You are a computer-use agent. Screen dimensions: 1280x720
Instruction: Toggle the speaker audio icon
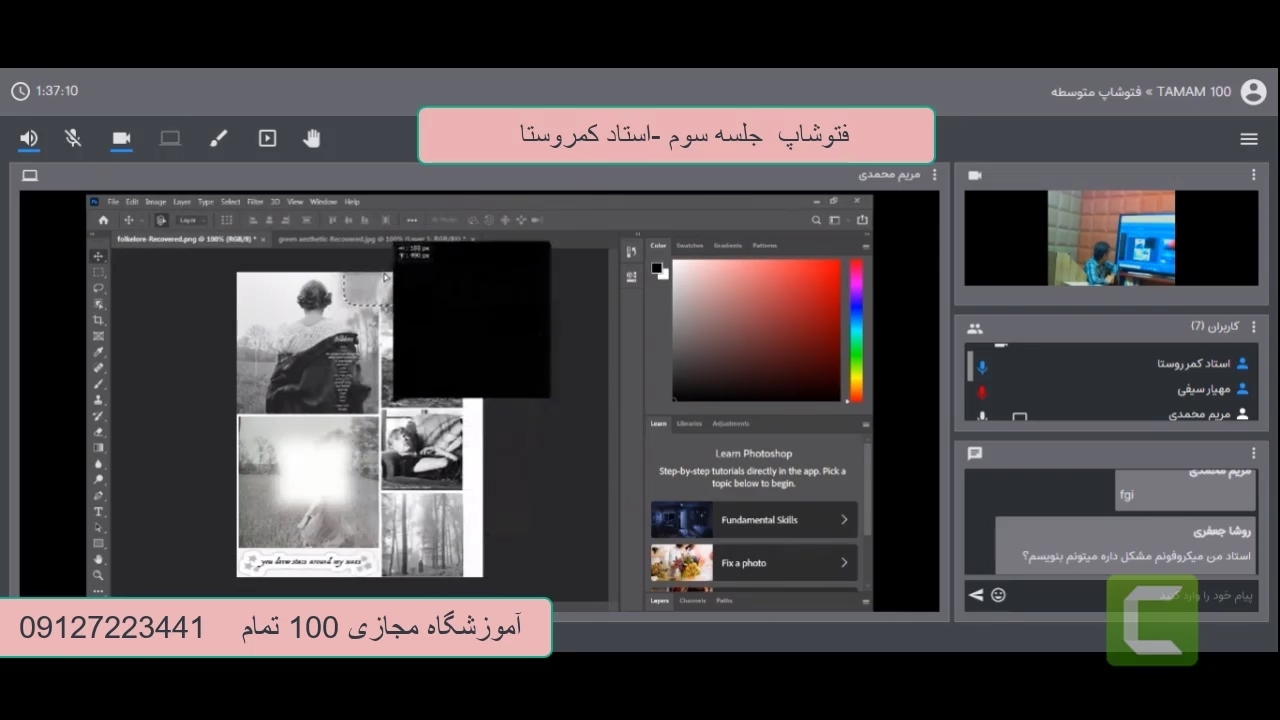point(29,138)
